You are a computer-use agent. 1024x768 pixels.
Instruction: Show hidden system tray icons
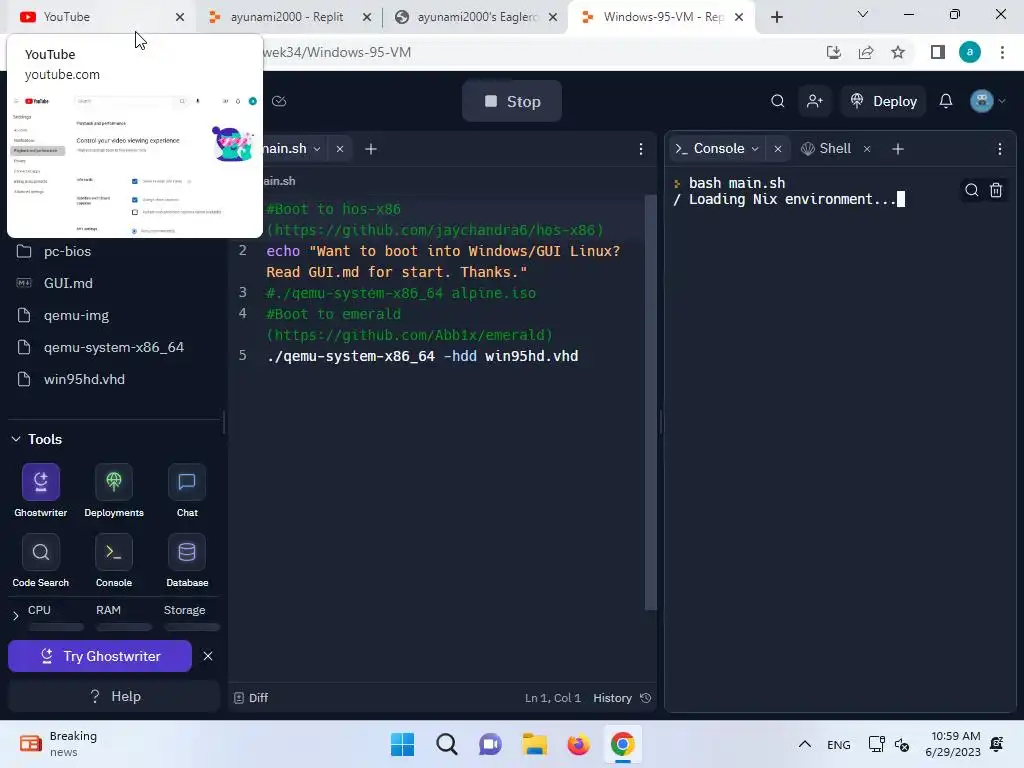[805, 744]
